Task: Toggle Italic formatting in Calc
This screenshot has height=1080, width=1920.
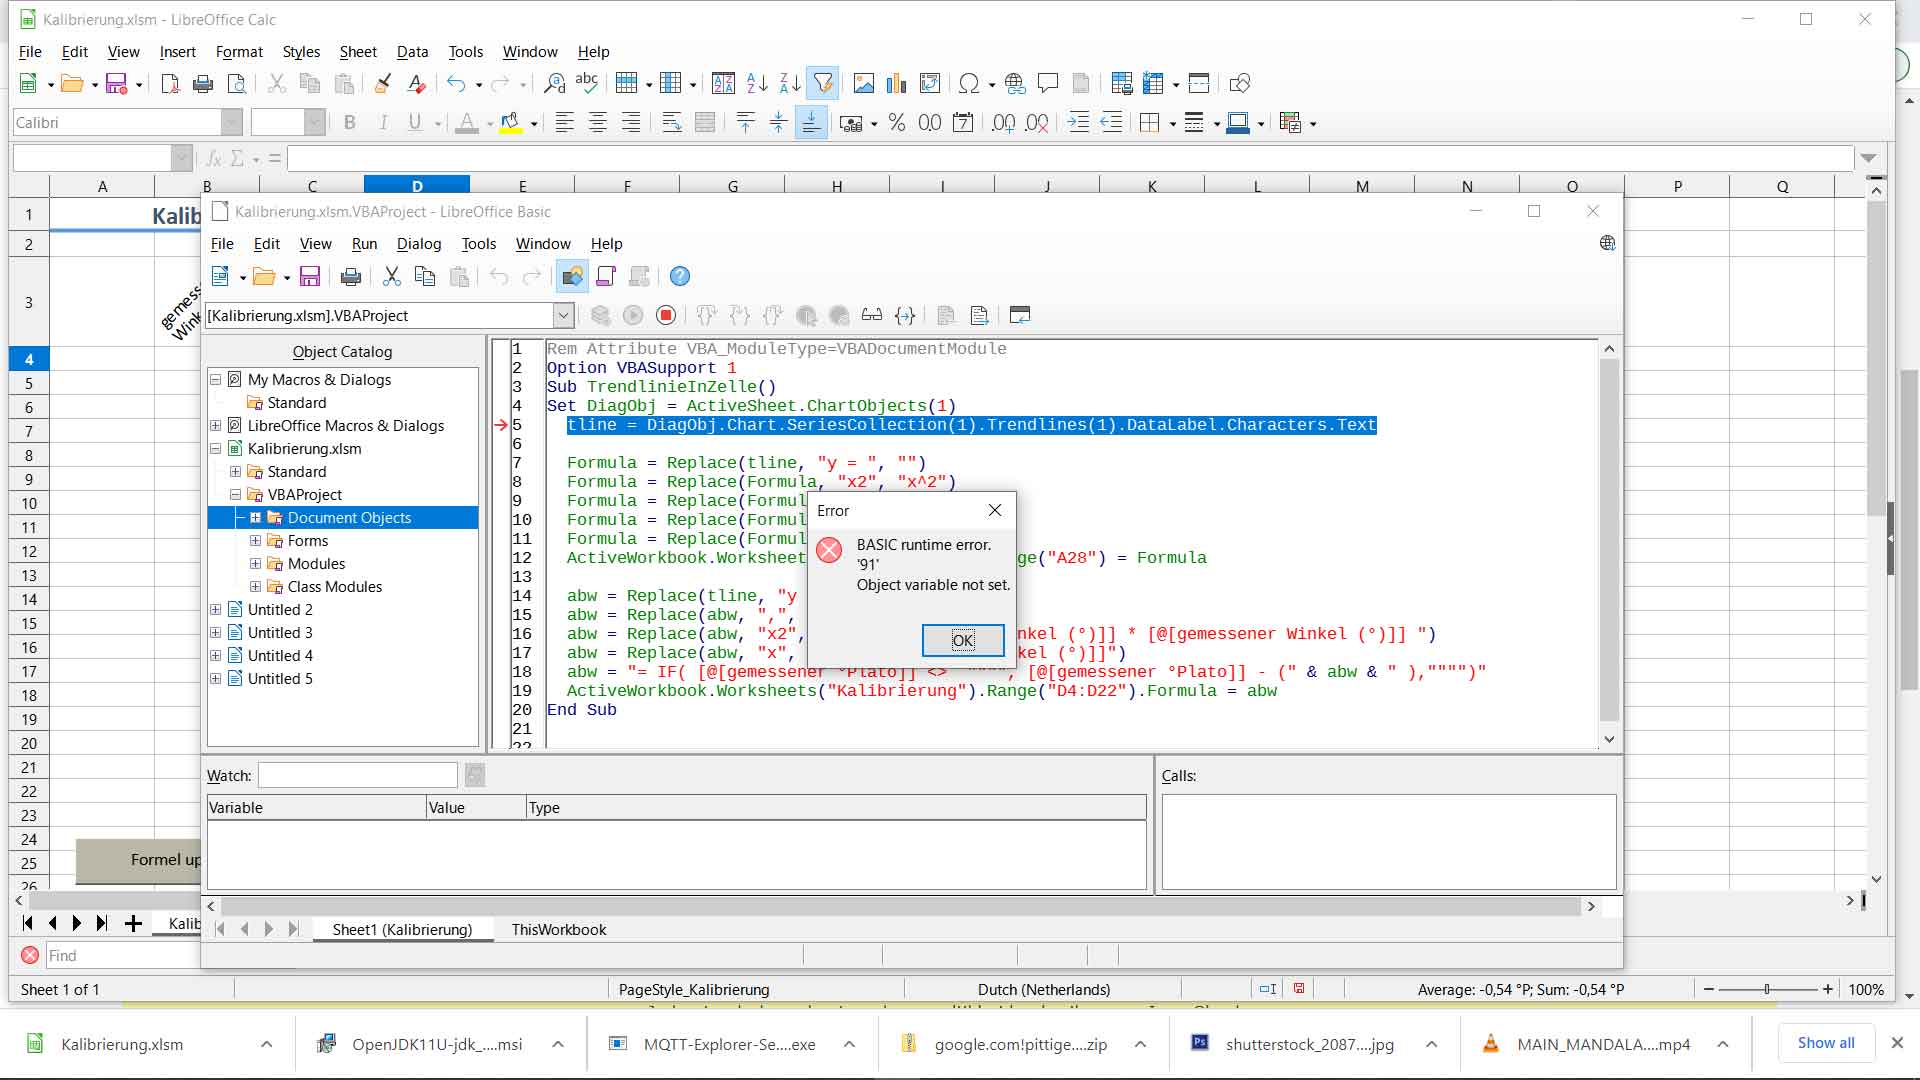Action: pyautogui.click(x=382, y=123)
